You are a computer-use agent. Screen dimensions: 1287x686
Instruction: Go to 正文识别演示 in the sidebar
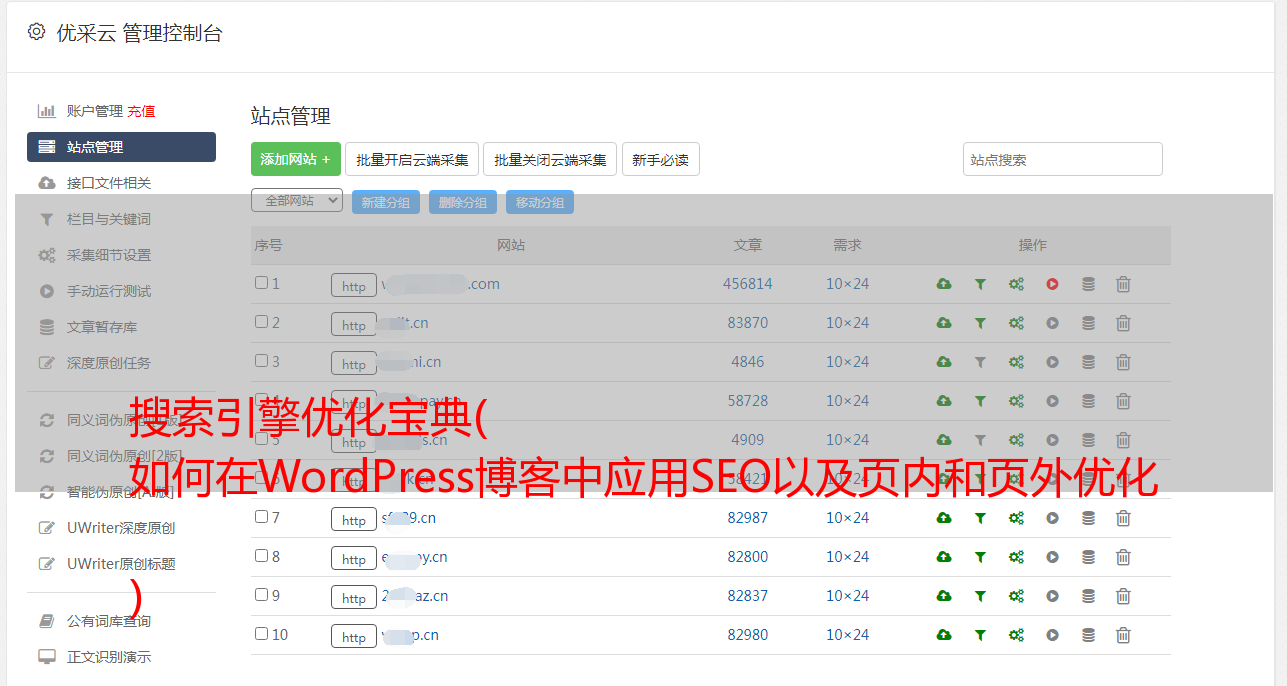pyautogui.click(x=109, y=657)
